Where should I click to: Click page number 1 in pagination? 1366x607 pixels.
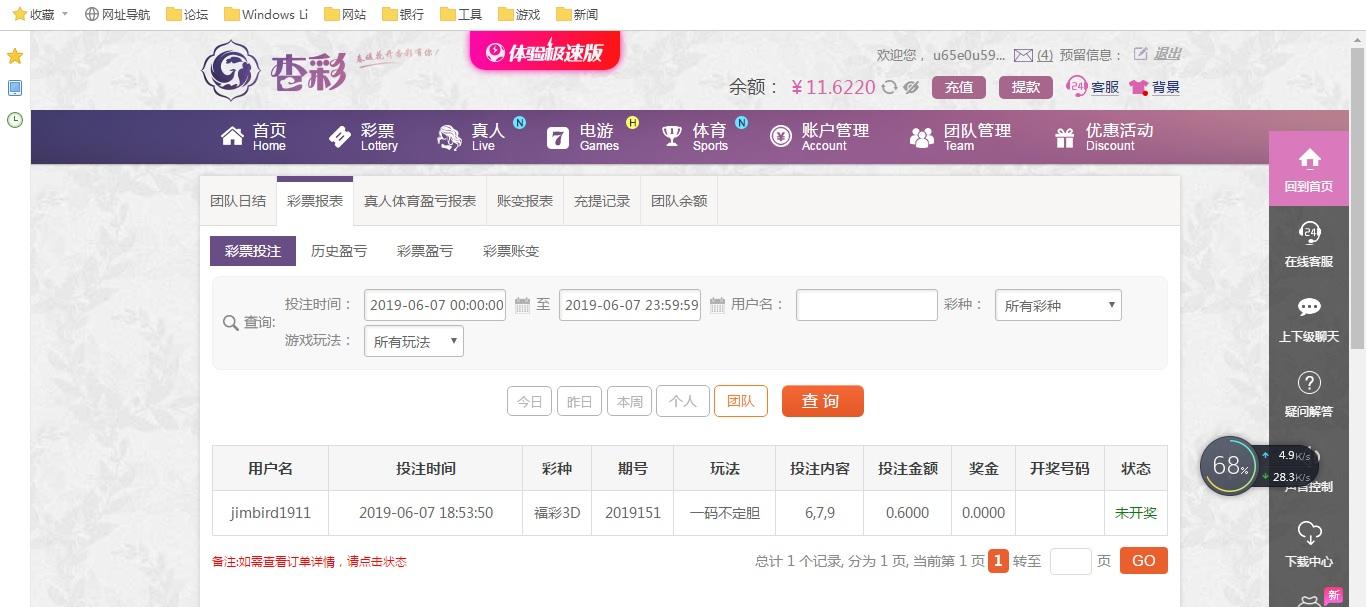(x=998, y=561)
